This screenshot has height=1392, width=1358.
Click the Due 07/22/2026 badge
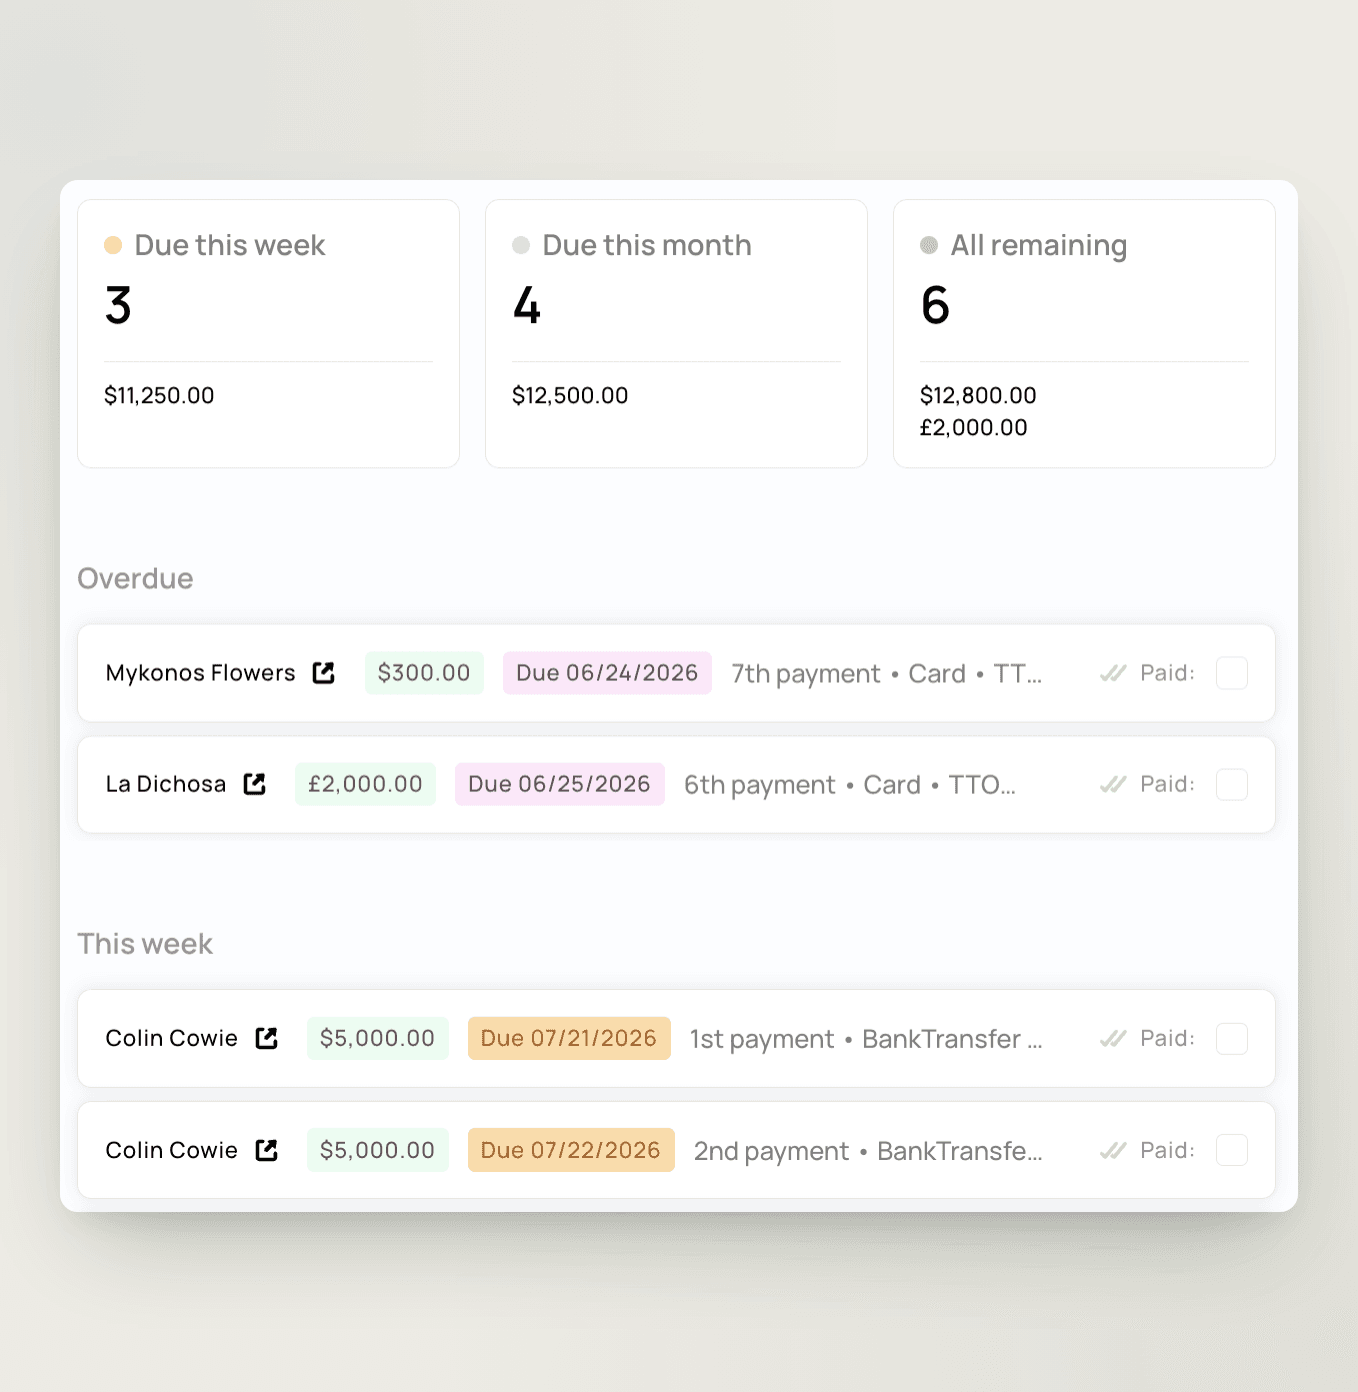click(571, 1150)
